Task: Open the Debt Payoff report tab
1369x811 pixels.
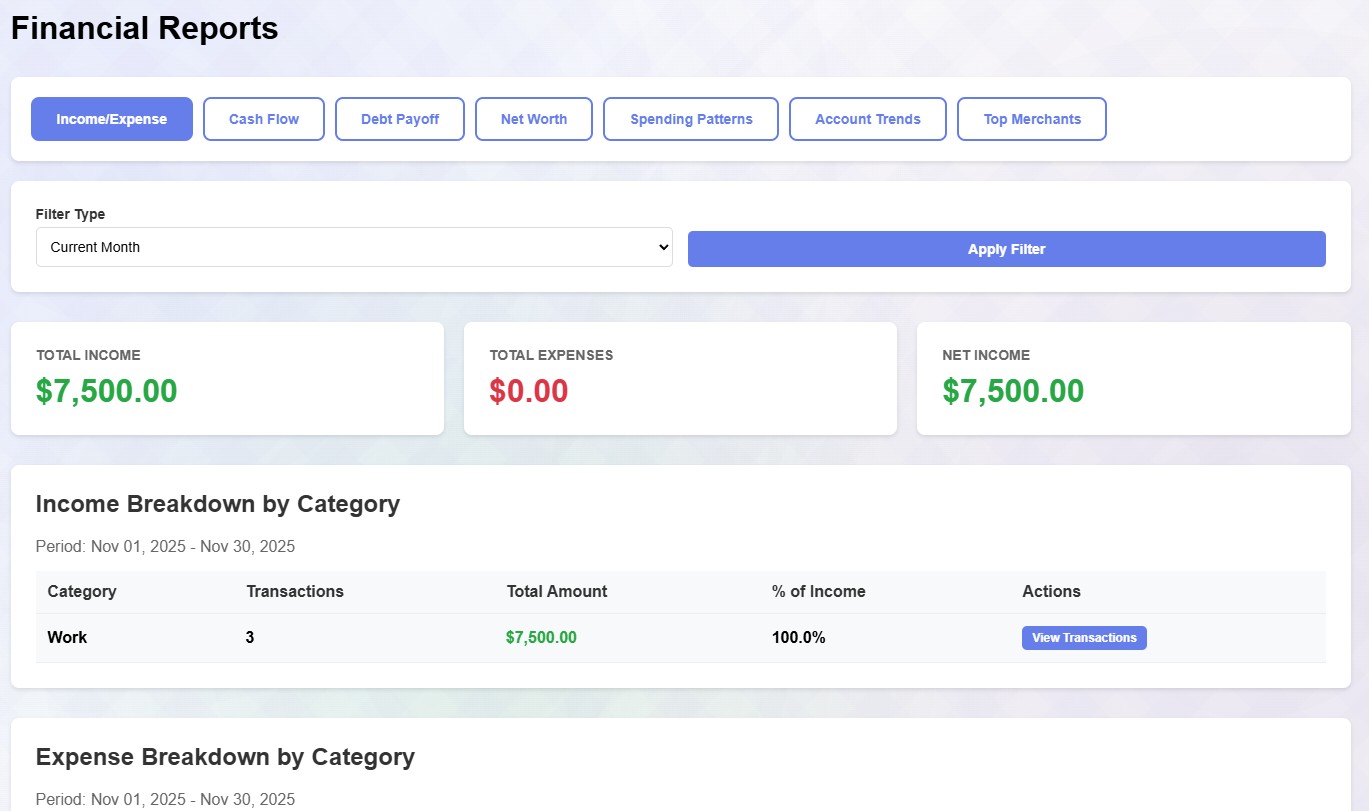Action: (x=400, y=119)
